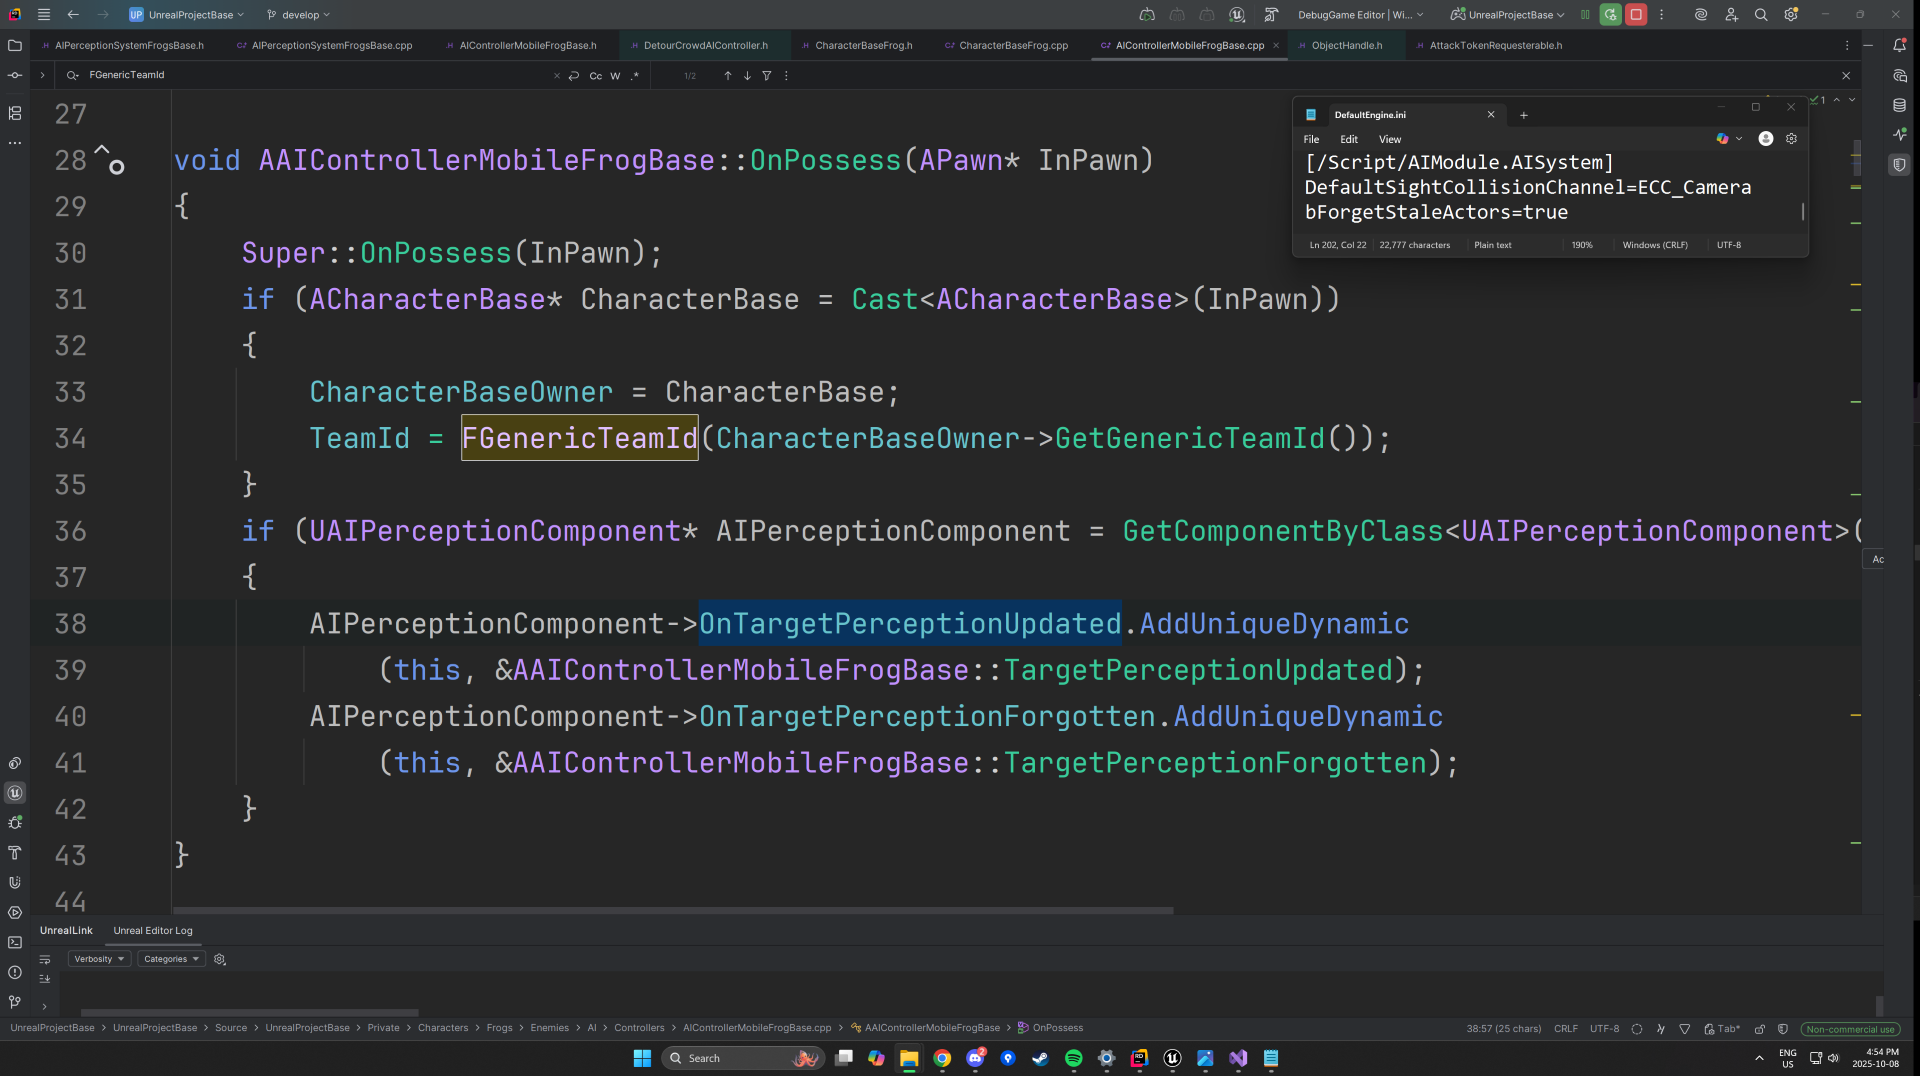Jump to next search occurrence arrow

pyautogui.click(x=747, y=76)
